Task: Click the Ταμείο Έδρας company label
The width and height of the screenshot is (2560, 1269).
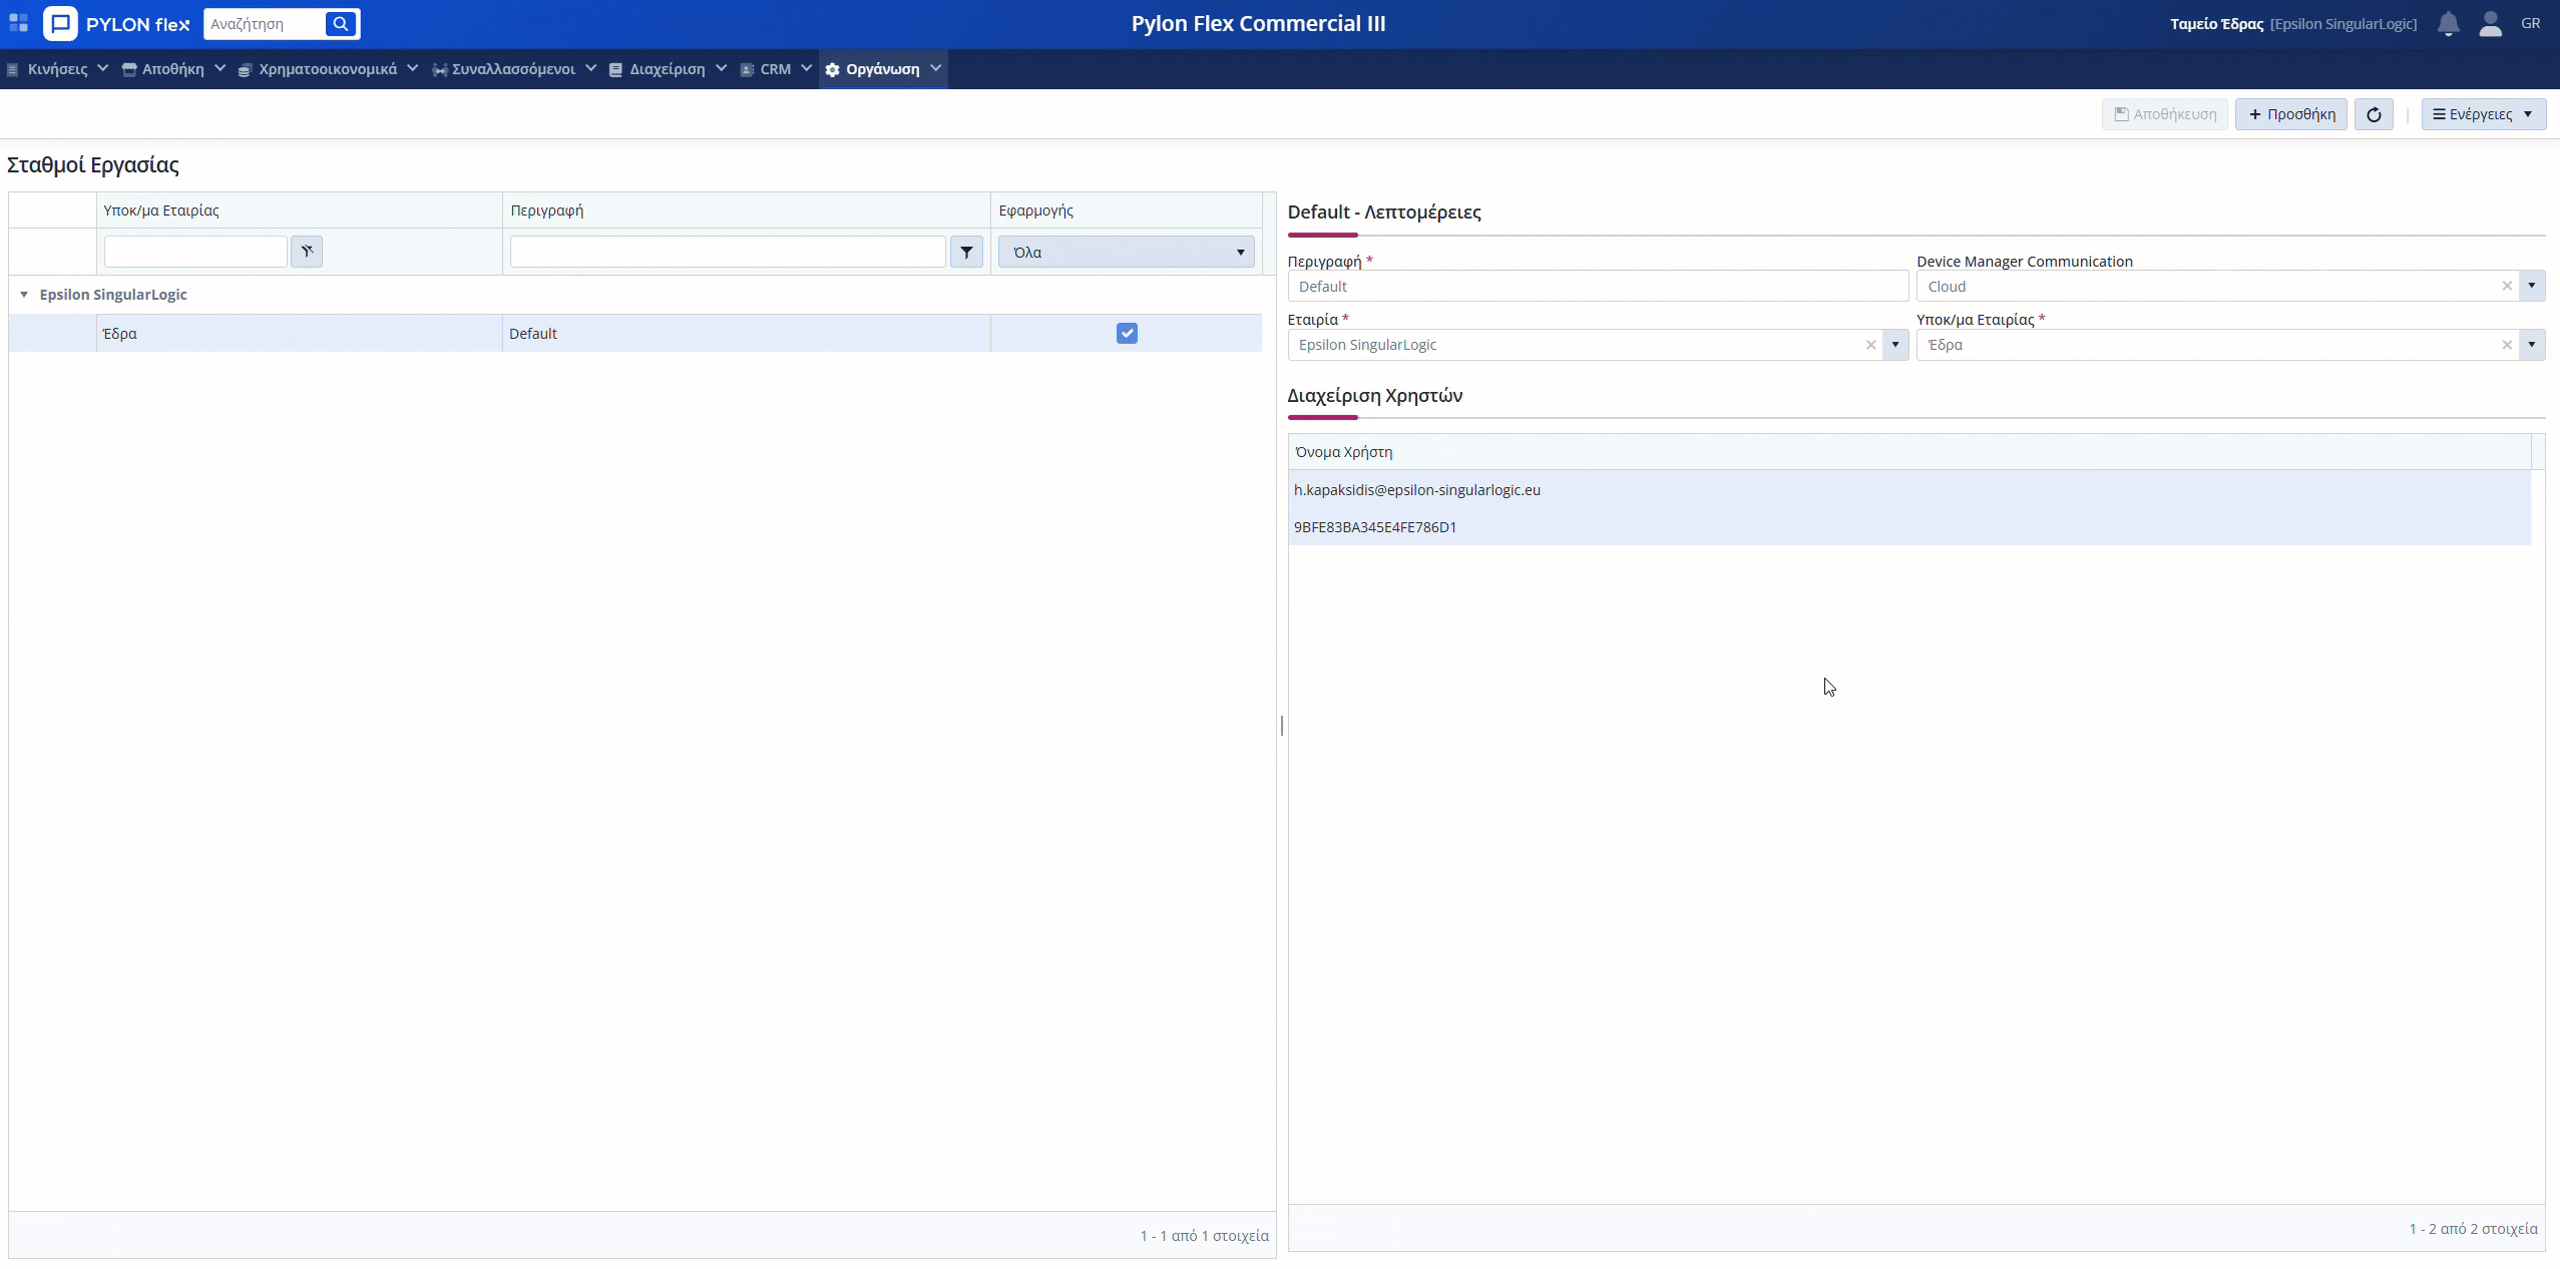Action: click(2216, 24)
